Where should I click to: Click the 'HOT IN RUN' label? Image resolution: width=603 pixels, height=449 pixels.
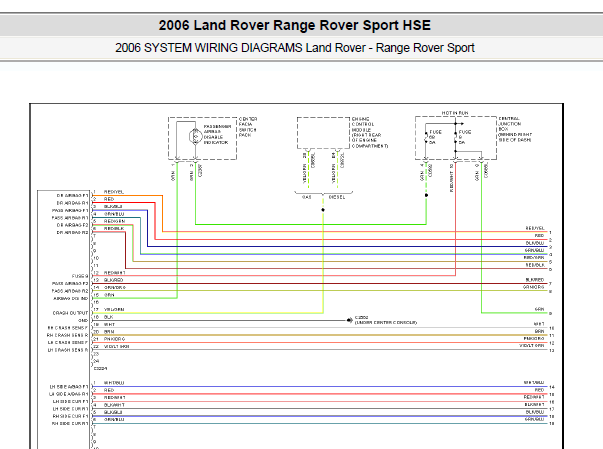click(455, 113)
